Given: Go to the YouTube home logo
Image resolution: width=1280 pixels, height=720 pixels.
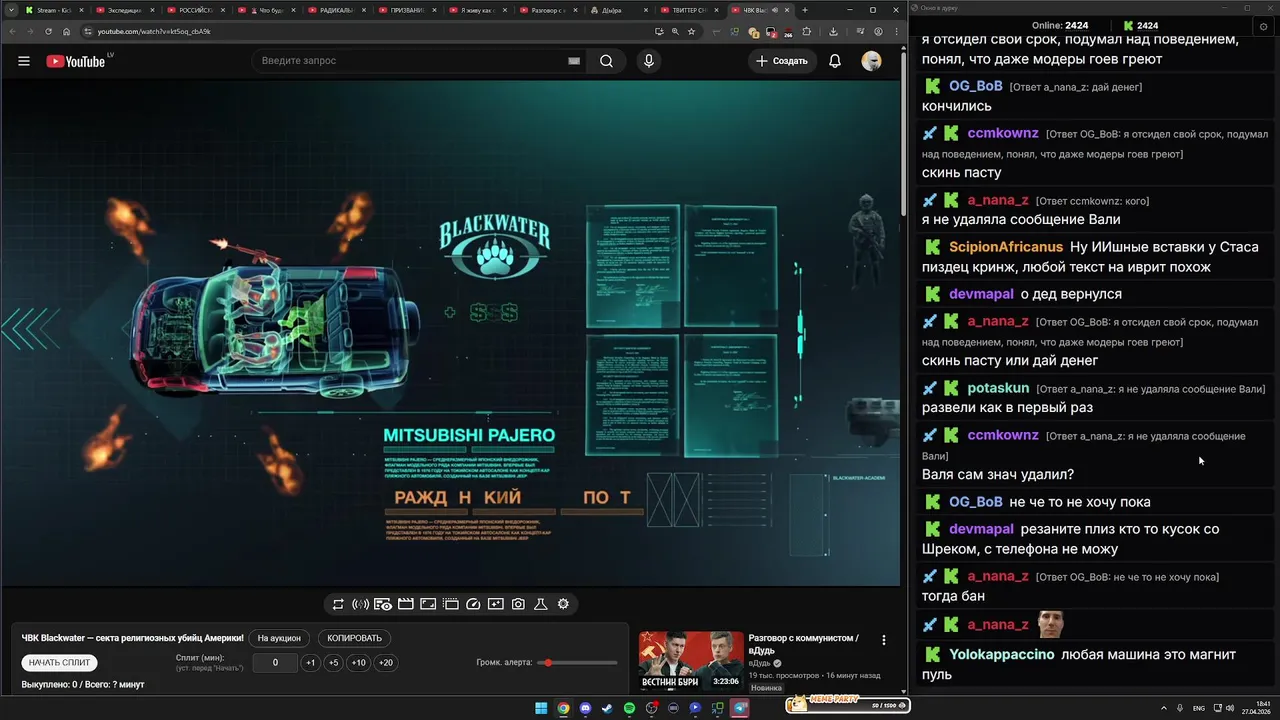Looking at the screenshot, I should [76, 61].
